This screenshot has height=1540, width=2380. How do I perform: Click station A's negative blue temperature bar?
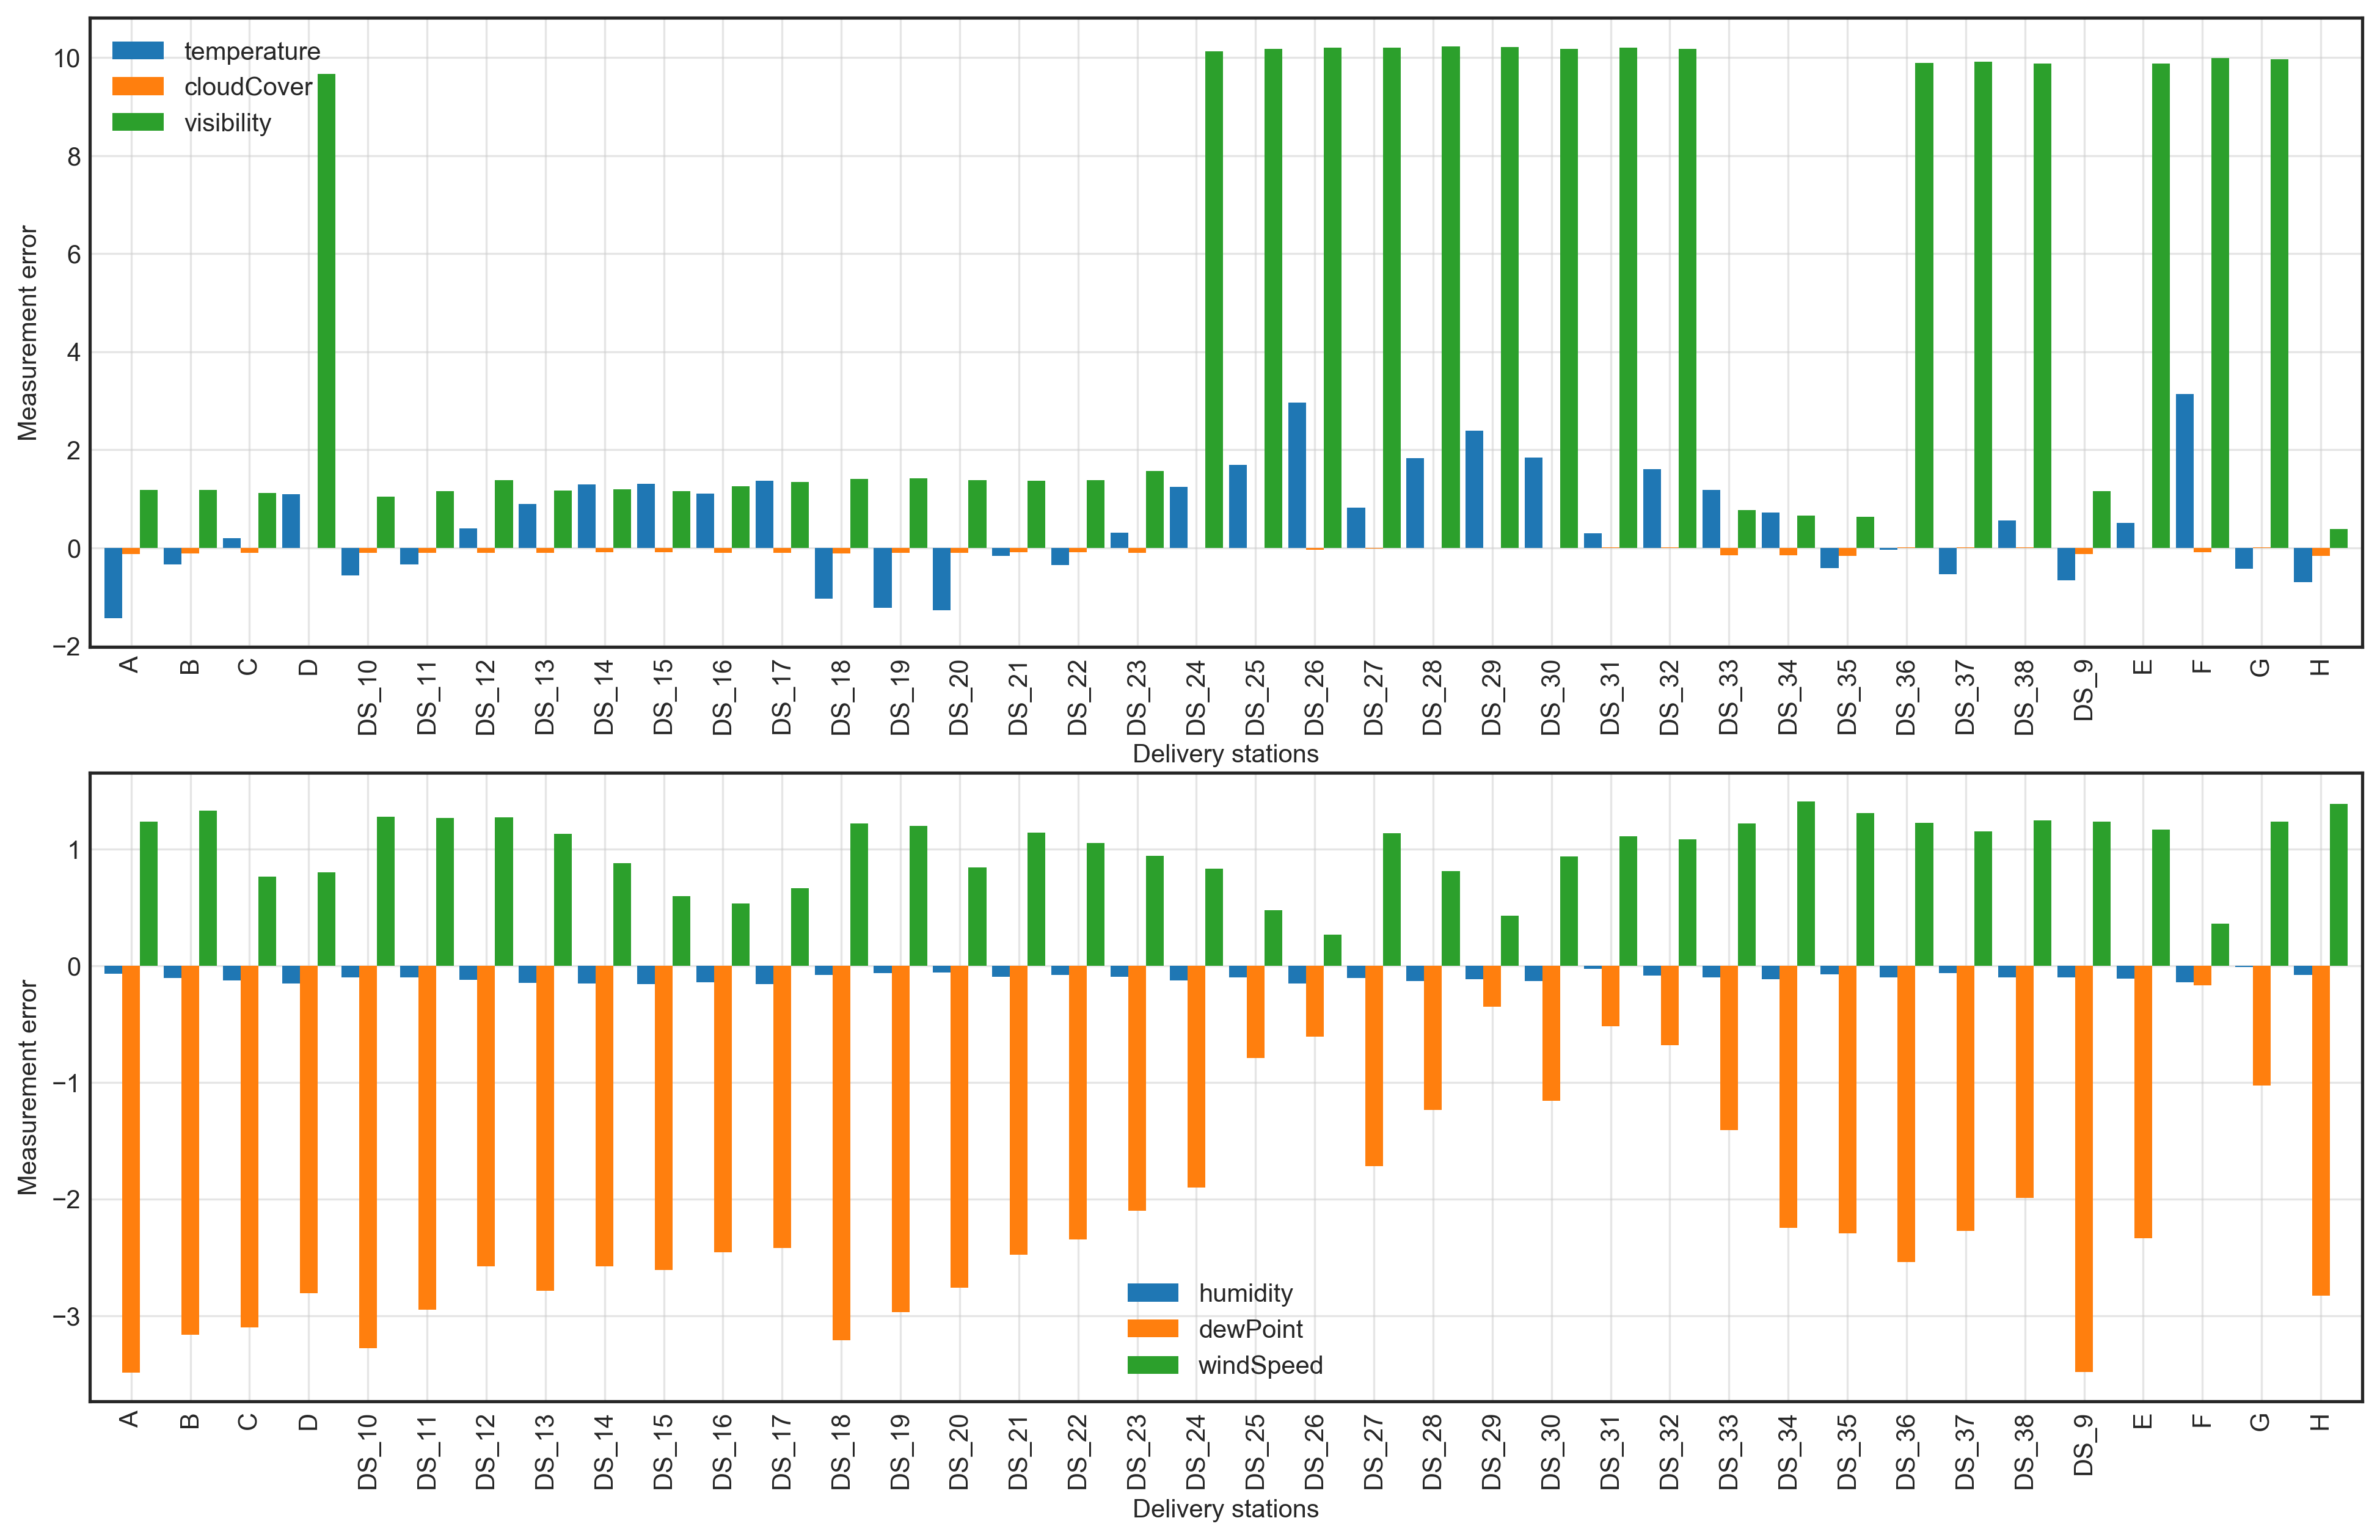tap(113, 583)
